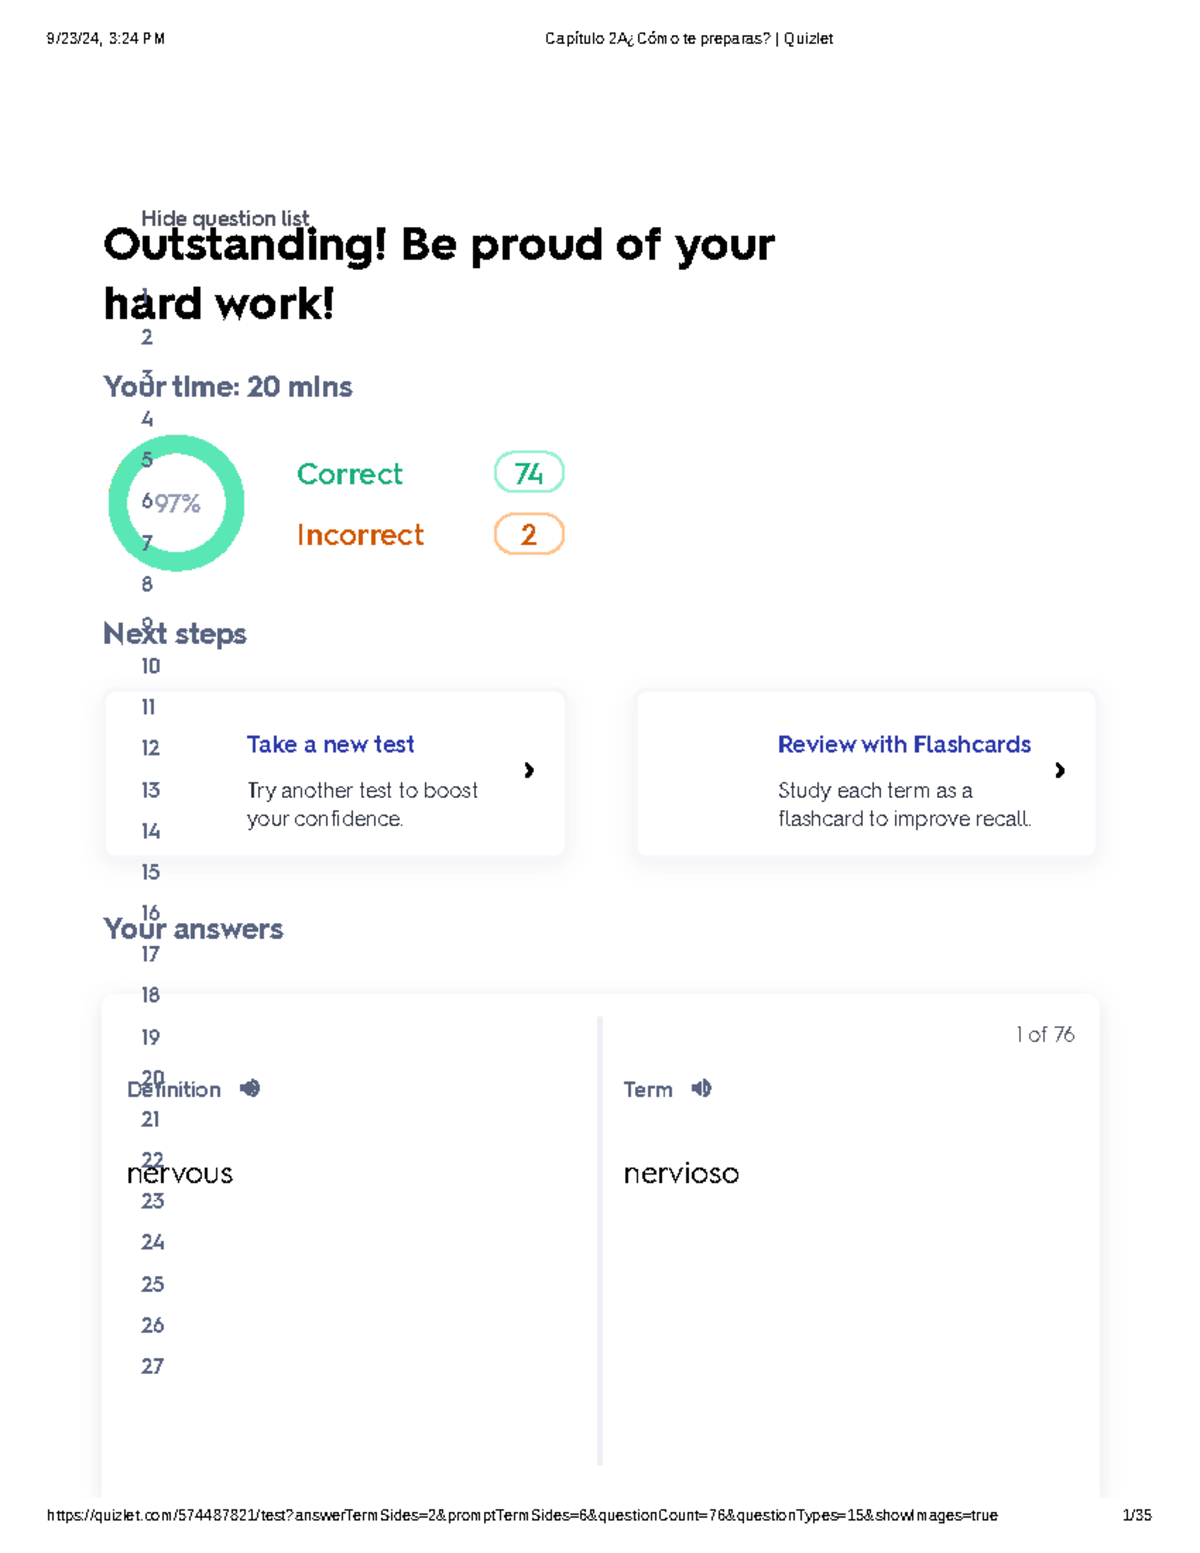The height and width of the screenshot is (1553, 1200).
Task: Click the speaker next to Definition label
Action: click(x=249, y=1089)
